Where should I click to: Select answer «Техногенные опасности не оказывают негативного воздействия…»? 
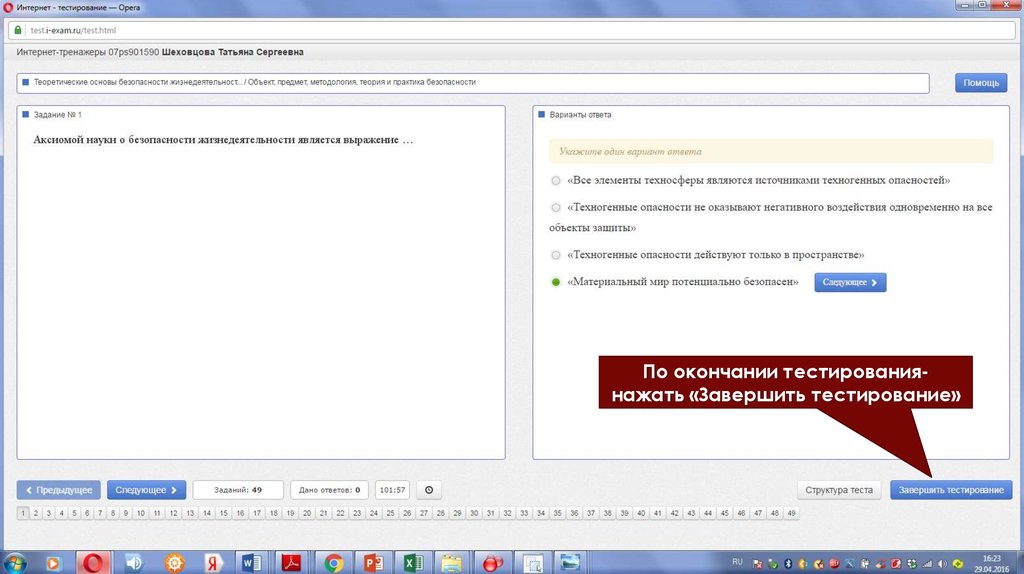tap(556, 208)
